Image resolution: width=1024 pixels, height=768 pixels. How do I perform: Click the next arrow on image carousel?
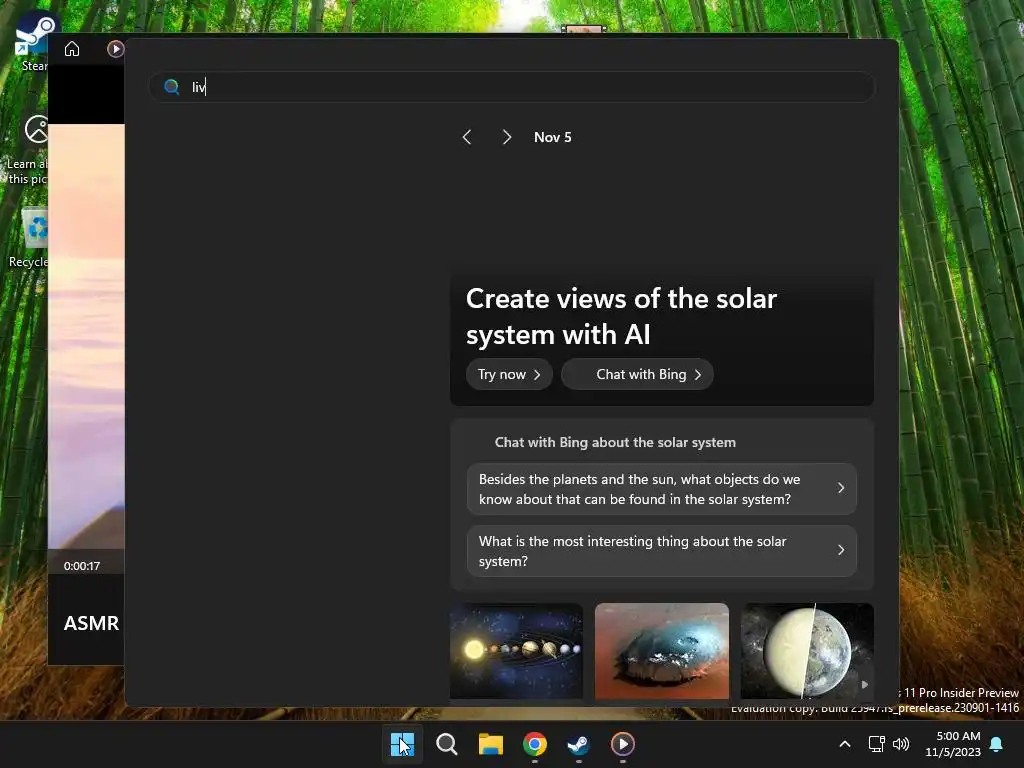point(865,684)
